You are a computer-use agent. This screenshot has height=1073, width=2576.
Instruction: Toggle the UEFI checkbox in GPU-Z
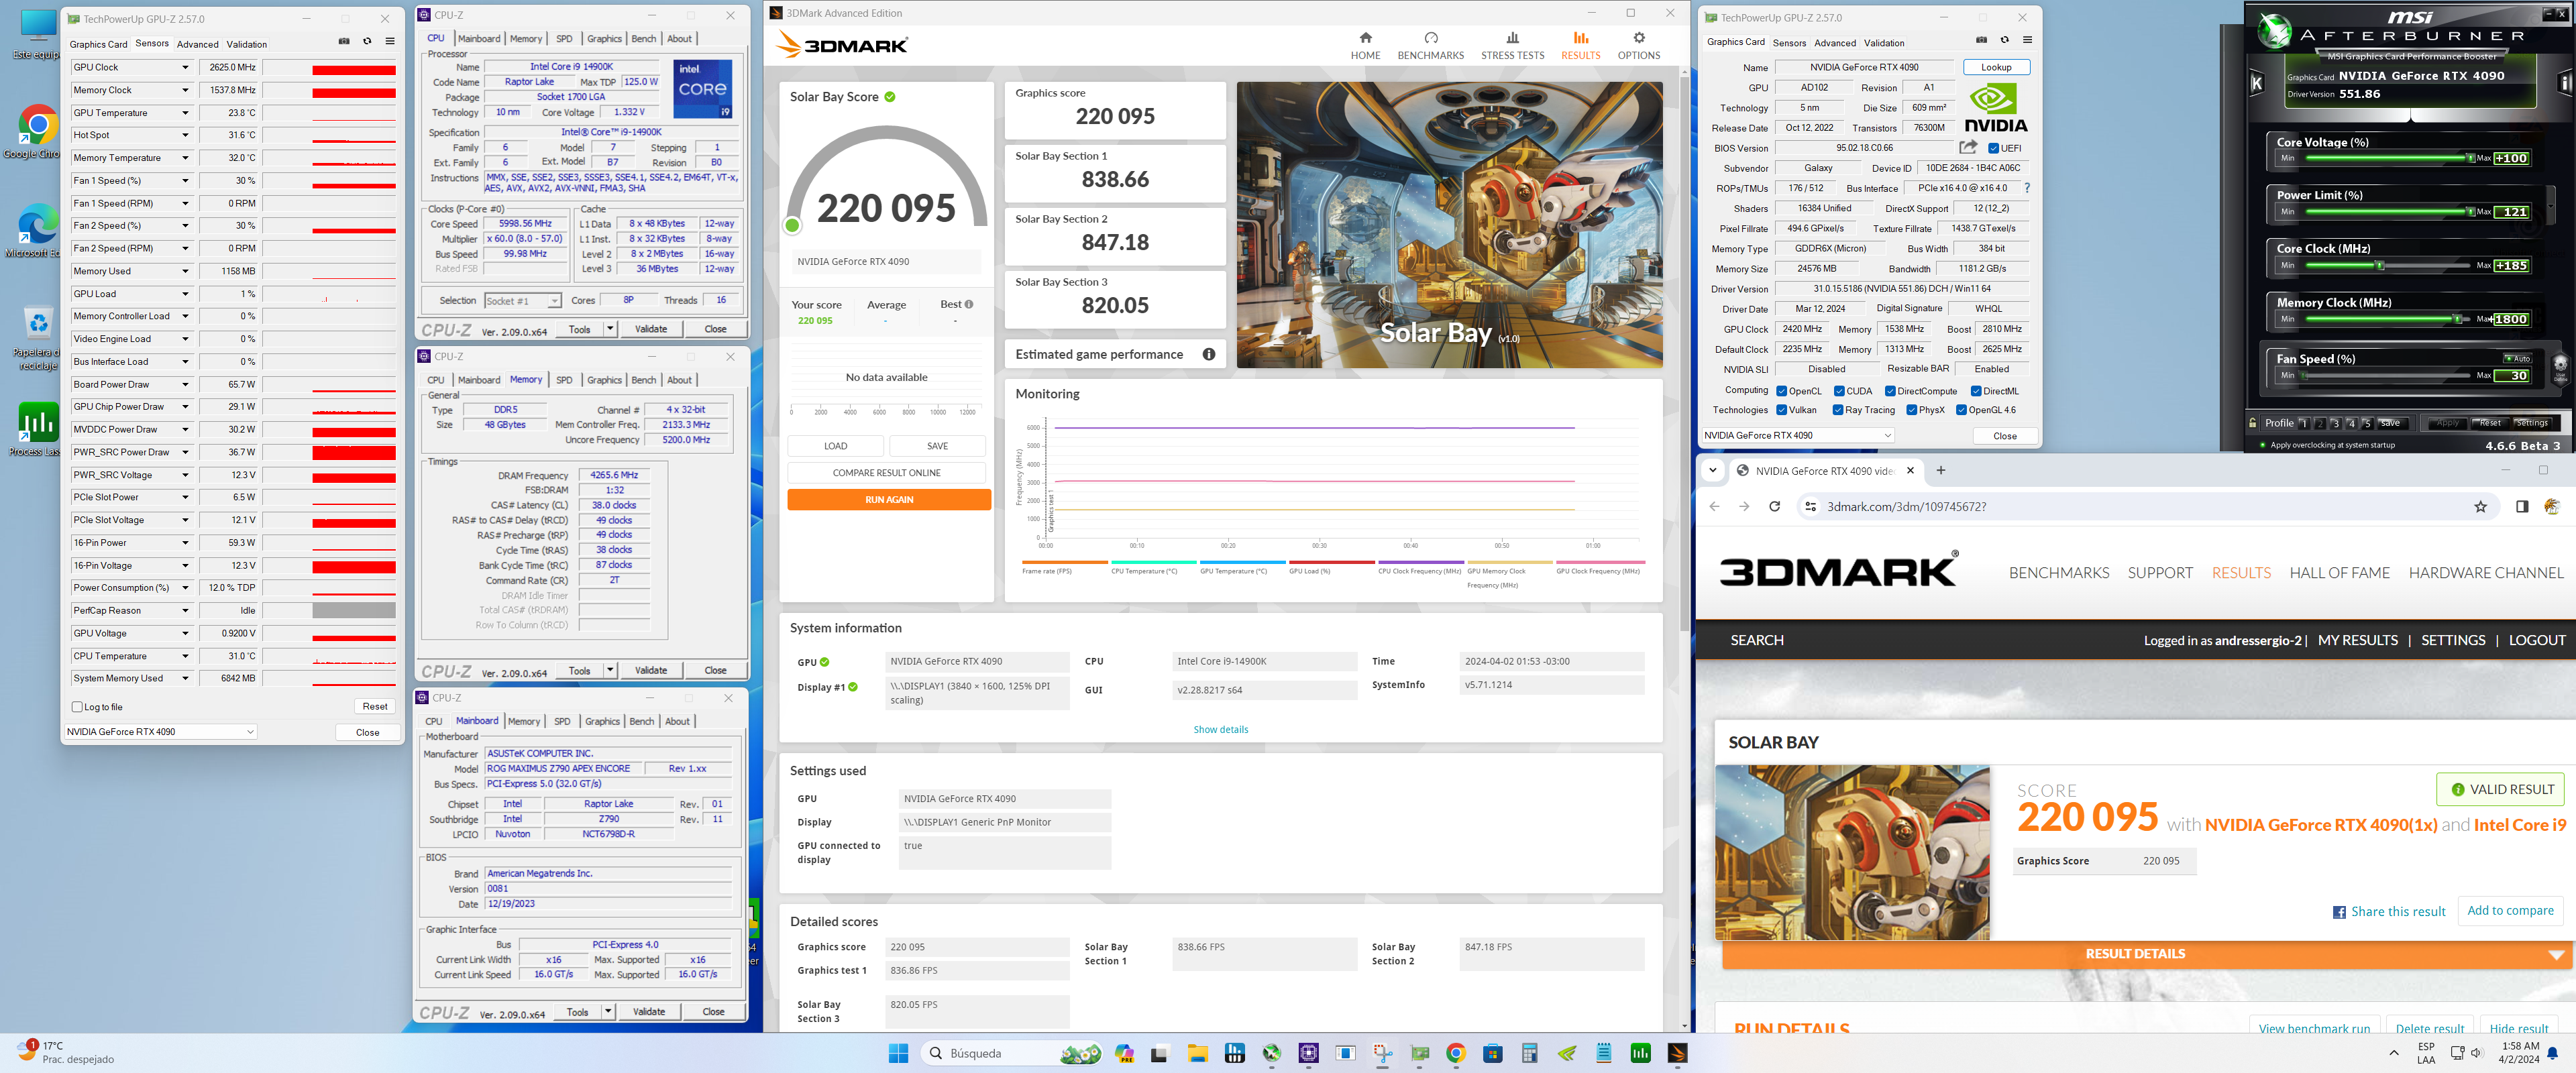pyautogui.click(x=1993, y=148)
